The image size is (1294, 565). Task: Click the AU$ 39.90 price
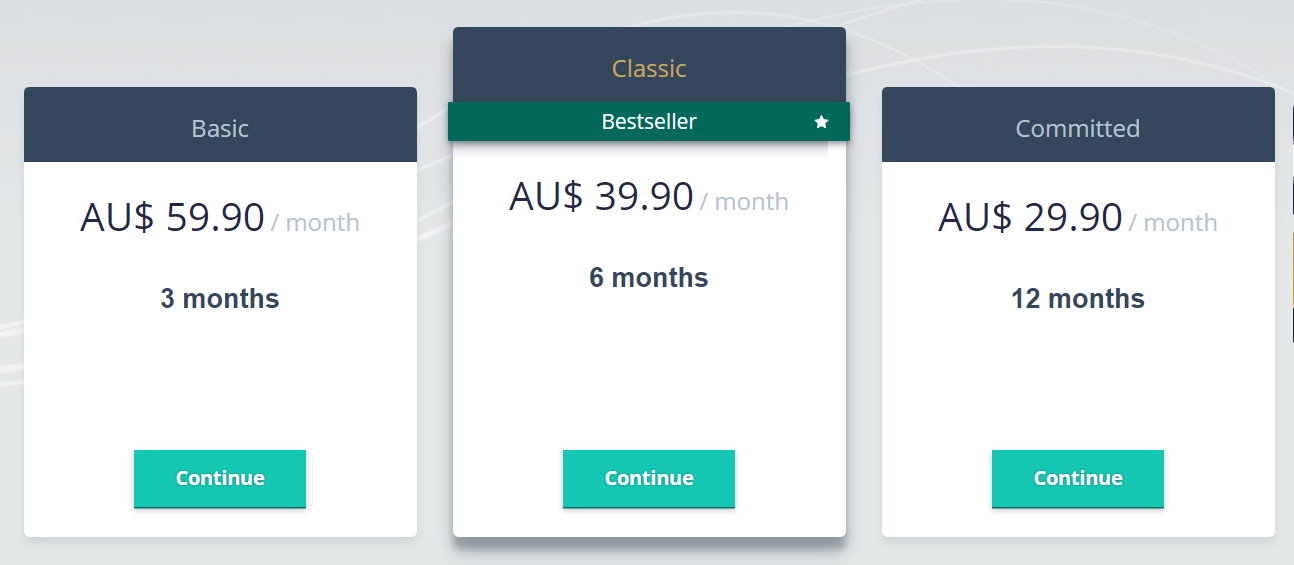(x=601, y=196)
